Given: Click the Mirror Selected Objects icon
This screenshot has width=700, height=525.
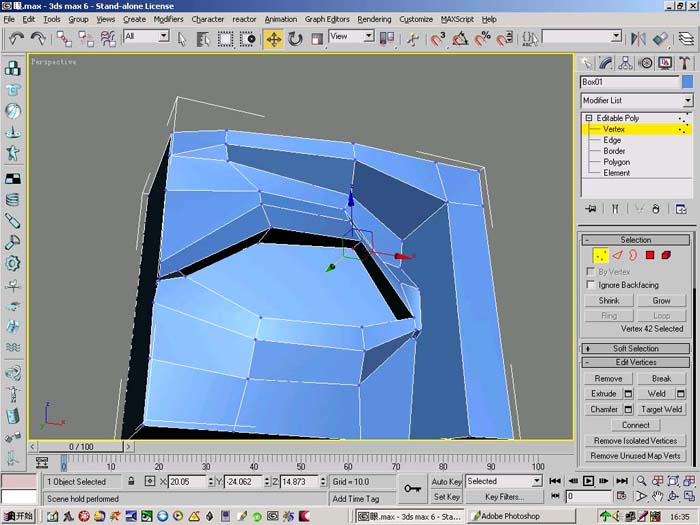Looking at the screenshot, I should coord(638,39).
